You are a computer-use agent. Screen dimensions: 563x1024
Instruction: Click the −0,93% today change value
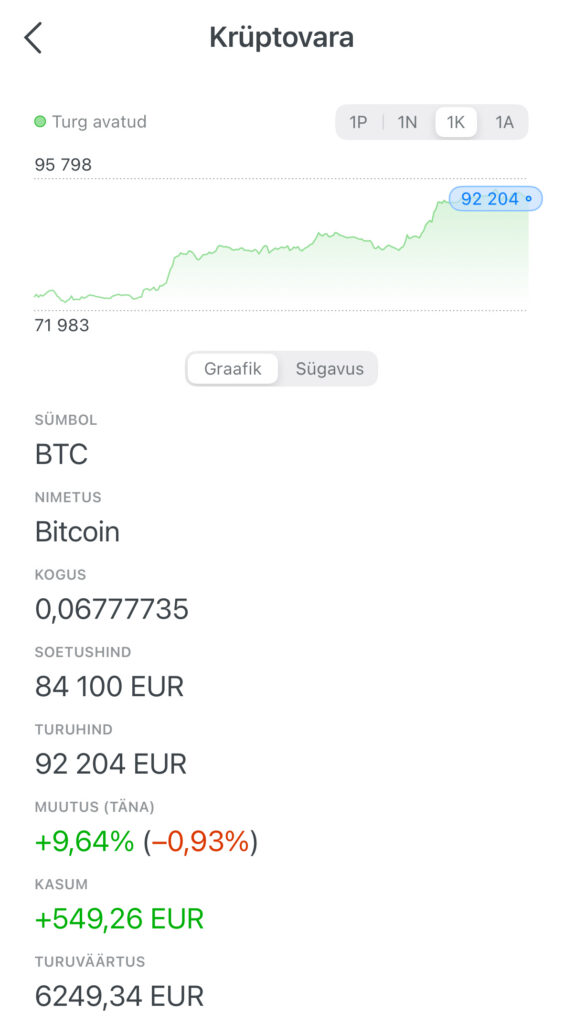pyautogui.click(x=201, y=841)
